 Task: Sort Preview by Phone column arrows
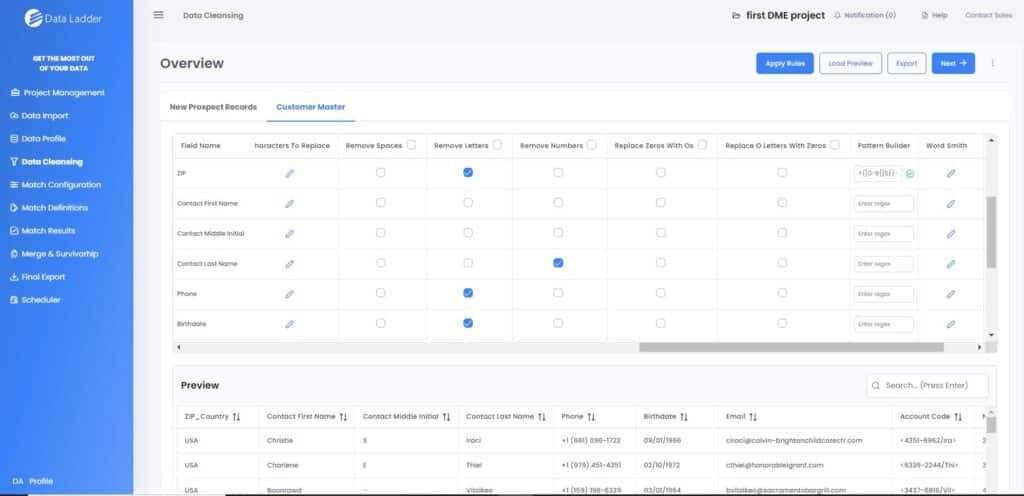tap(591, 416)
